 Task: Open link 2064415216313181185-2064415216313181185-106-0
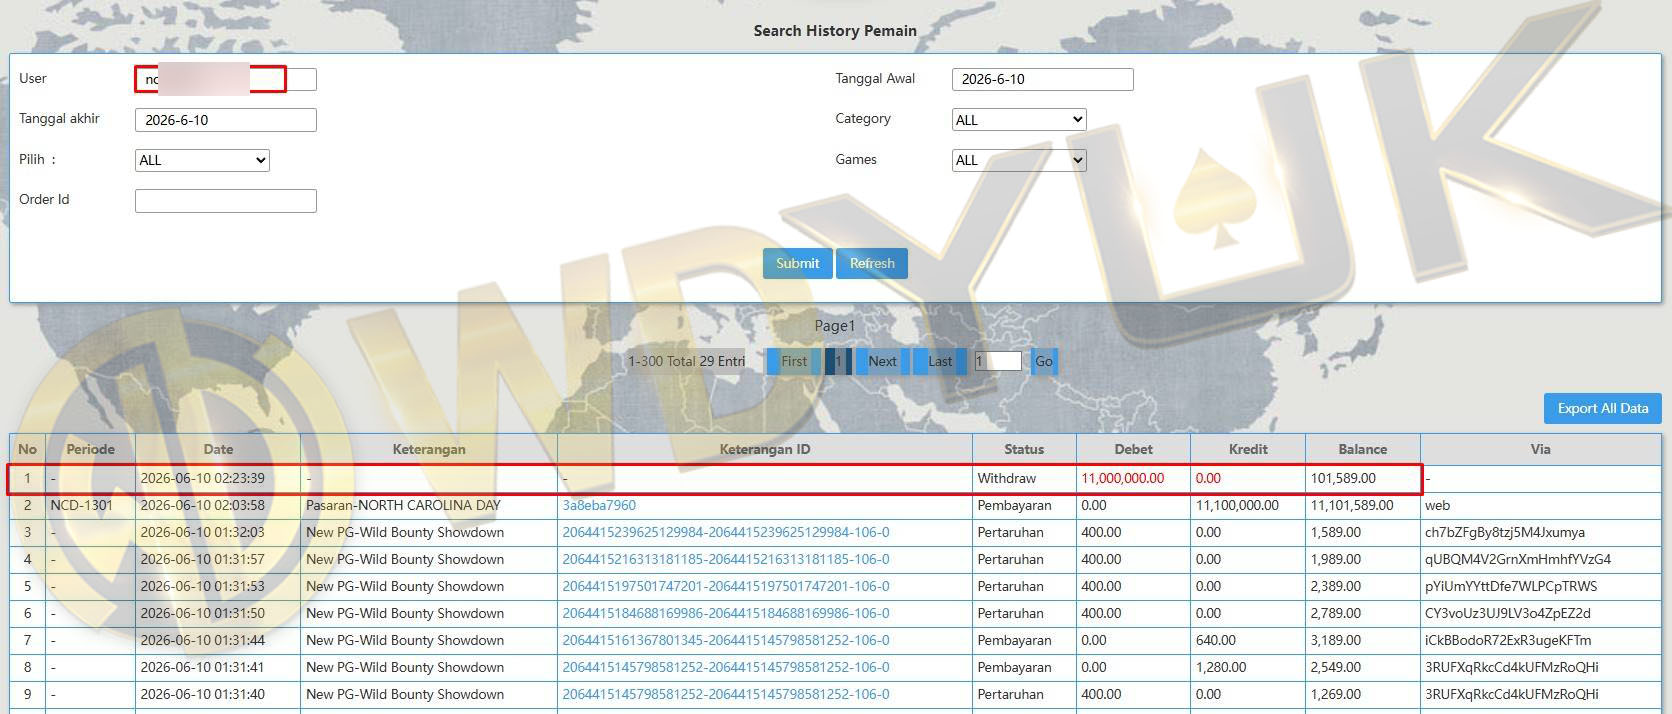pos(726,559)
